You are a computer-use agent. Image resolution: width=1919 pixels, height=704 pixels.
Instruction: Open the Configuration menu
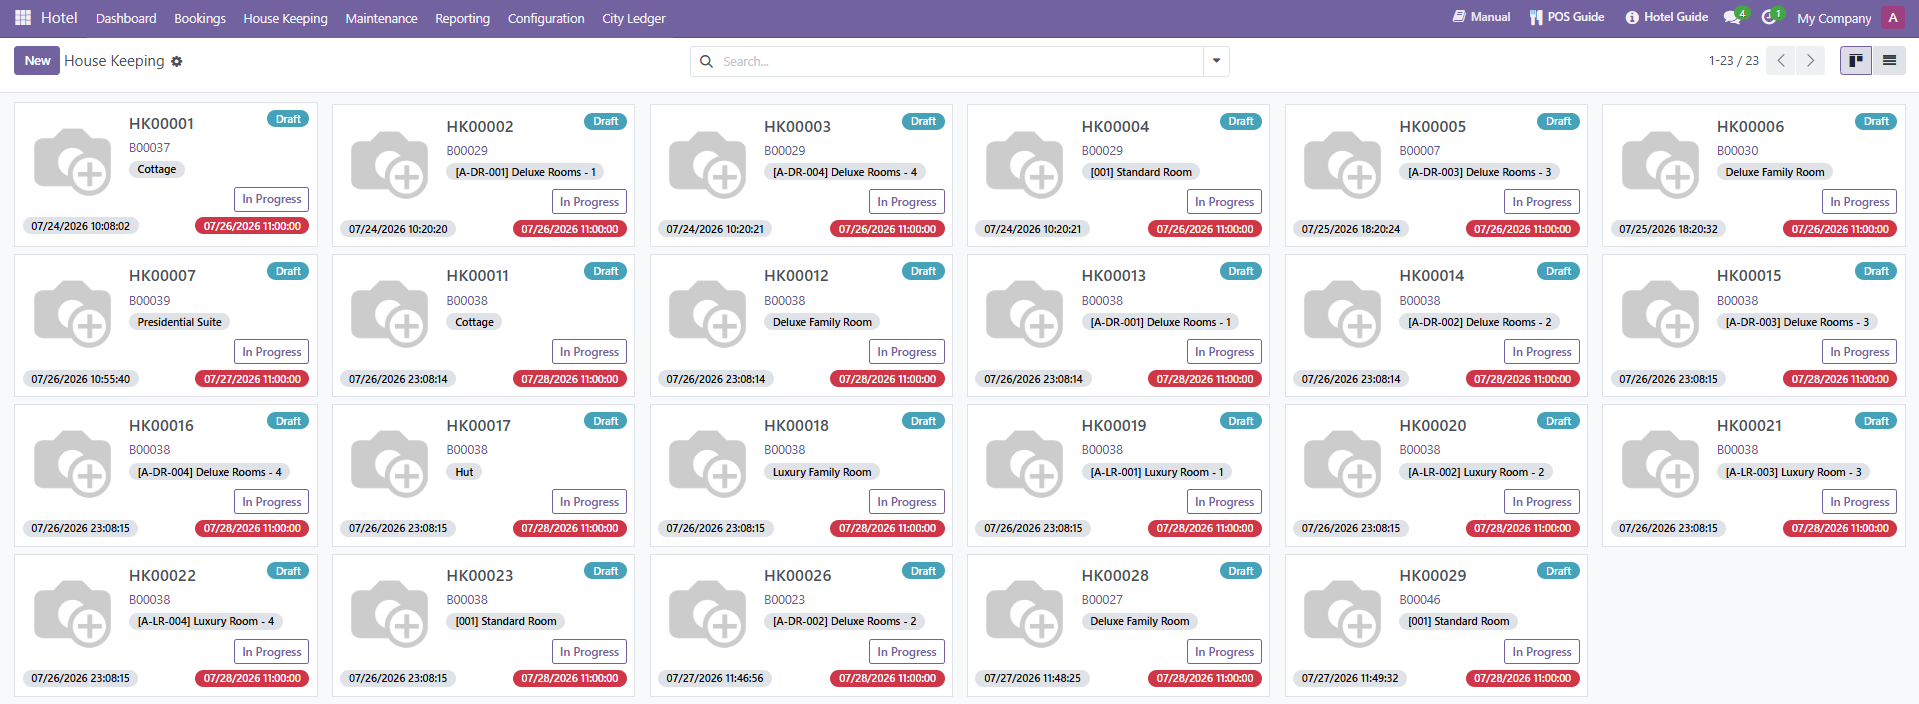tap(546, 18)
